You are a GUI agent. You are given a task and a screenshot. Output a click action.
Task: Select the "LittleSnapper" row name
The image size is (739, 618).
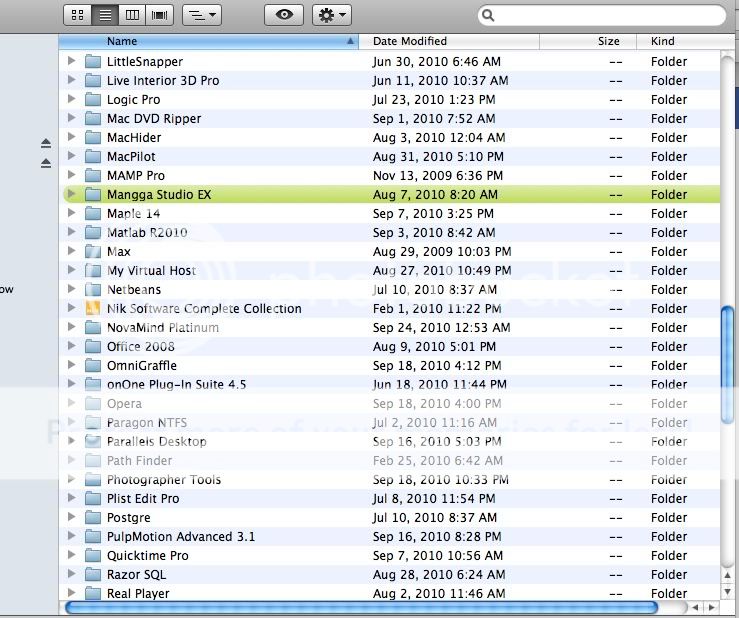145,62
